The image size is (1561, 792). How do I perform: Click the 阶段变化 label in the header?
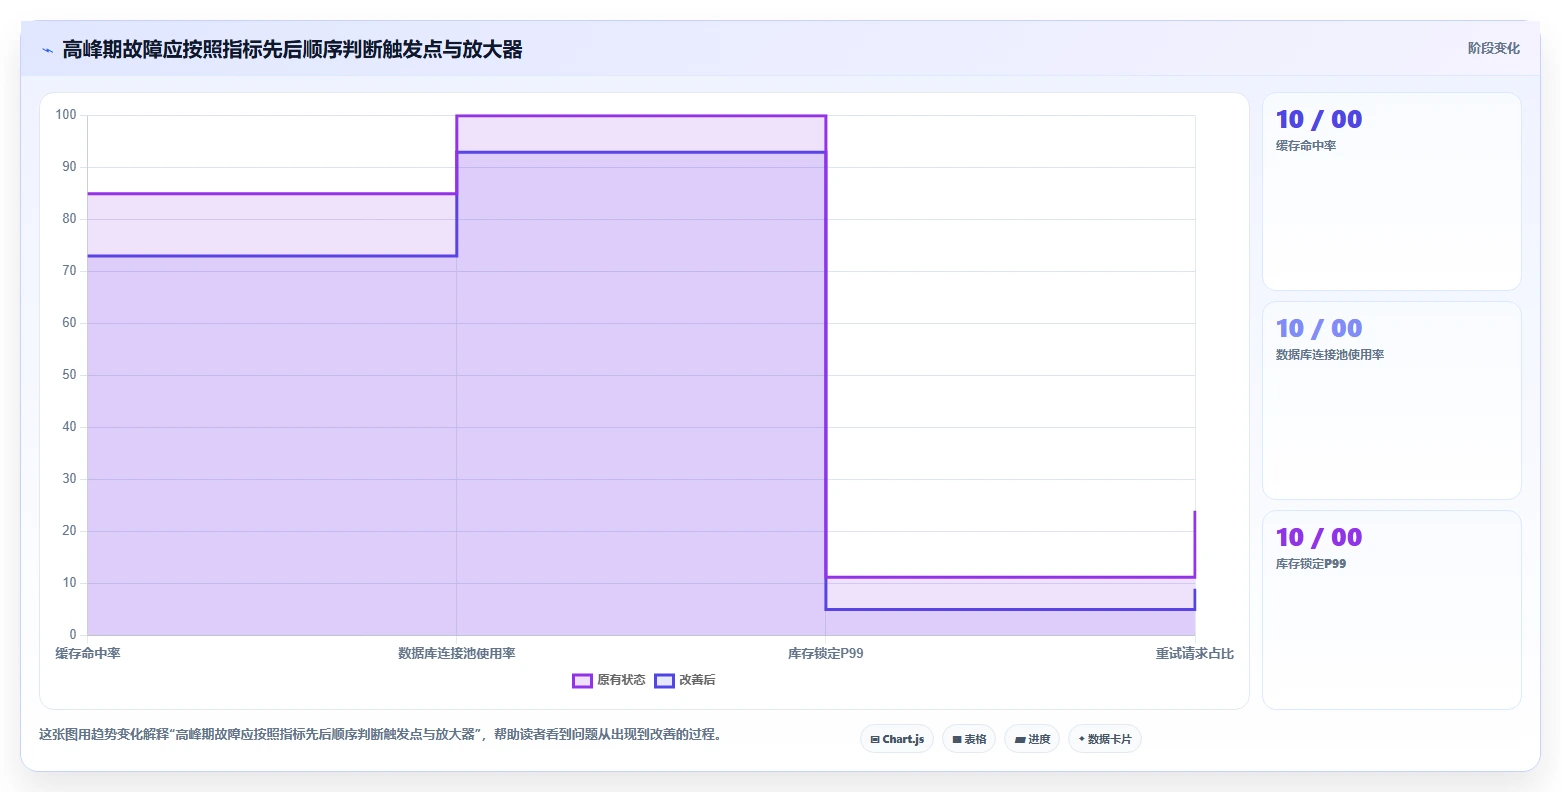[x=1494, y=48]
